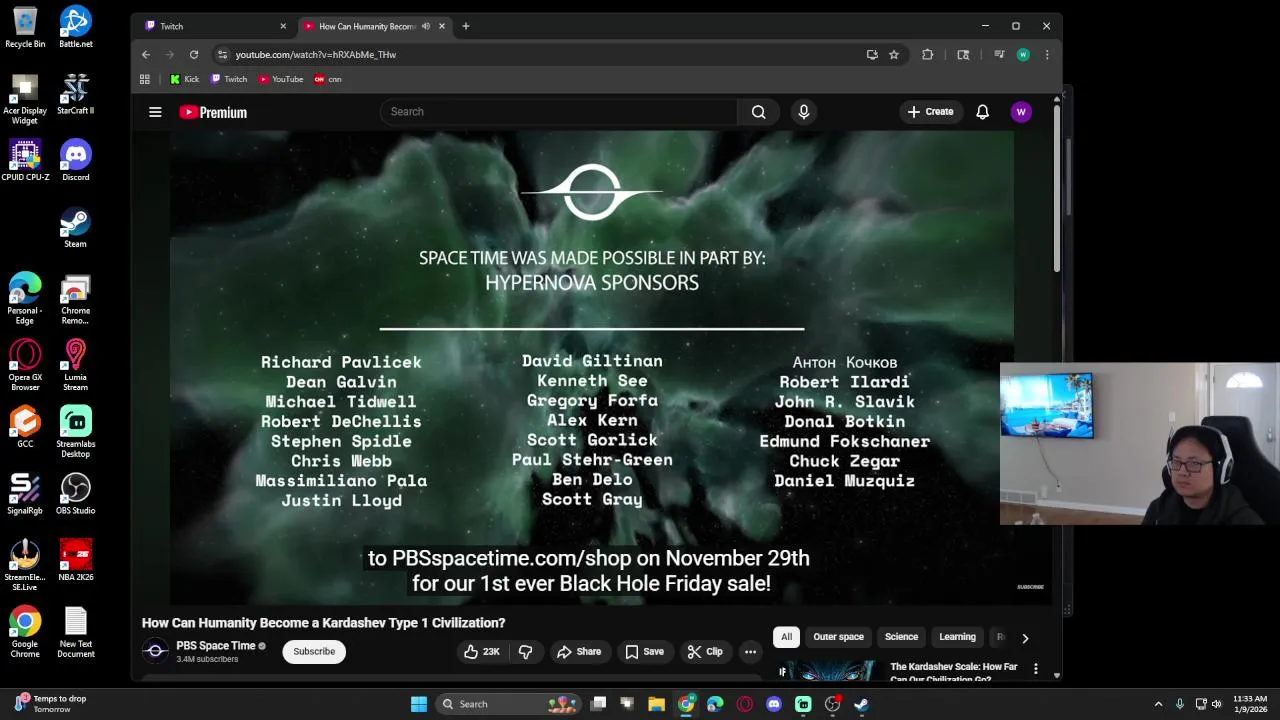Start voice search with microphone icon
1280x720 pixels.
coord(803,112)
